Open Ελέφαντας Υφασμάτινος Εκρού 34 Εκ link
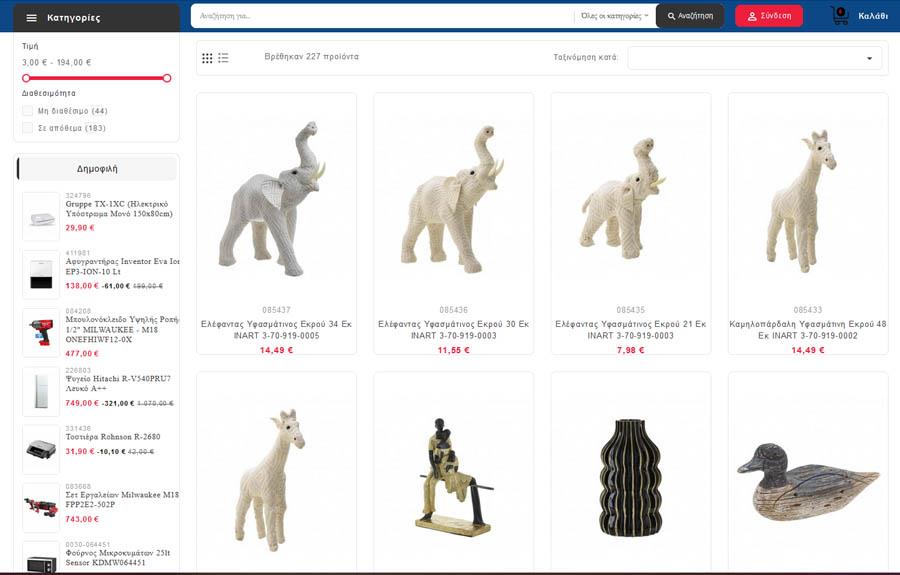This screenshot has width=900, height=575. tap(276, 330)
